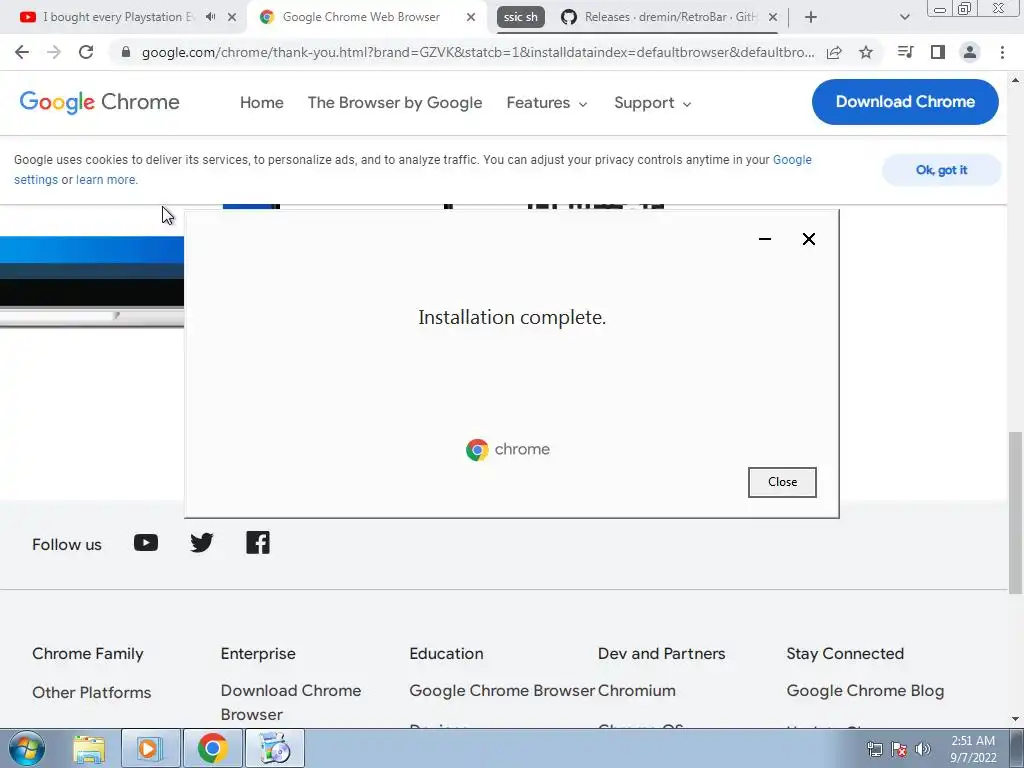Viewport: 1024px width, 768px height.
Task: Click the Google Chrome logo
Action: [x=99, y=102]
